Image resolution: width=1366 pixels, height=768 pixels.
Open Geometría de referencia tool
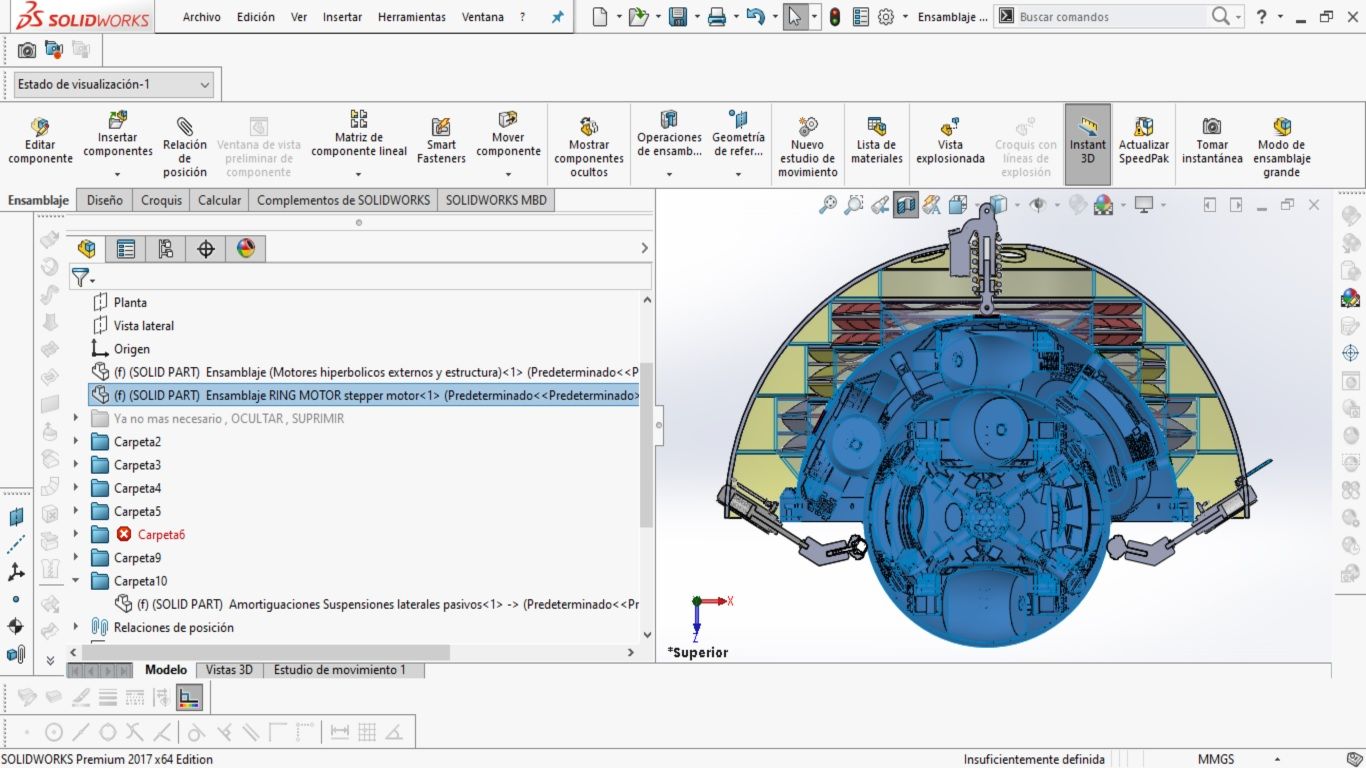pos(738,134)
